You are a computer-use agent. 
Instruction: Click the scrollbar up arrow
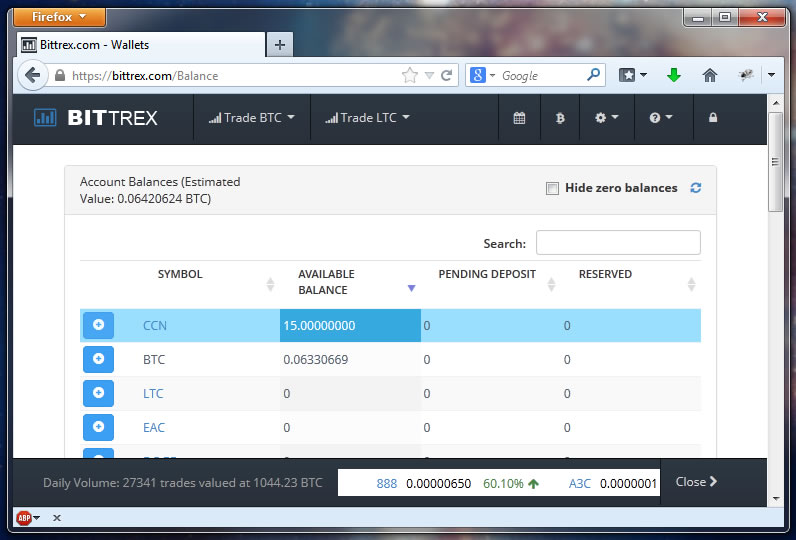pyautogui.click(x=775, y=103)
